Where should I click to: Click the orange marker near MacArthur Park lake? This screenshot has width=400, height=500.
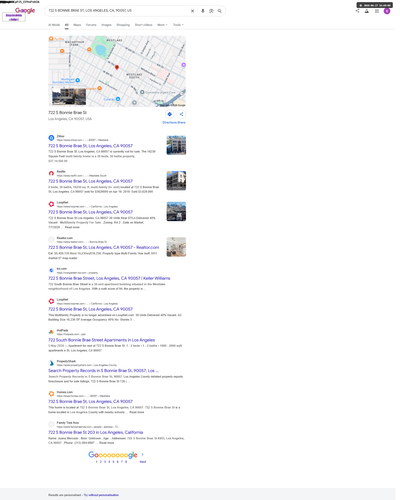coord(89,49)
